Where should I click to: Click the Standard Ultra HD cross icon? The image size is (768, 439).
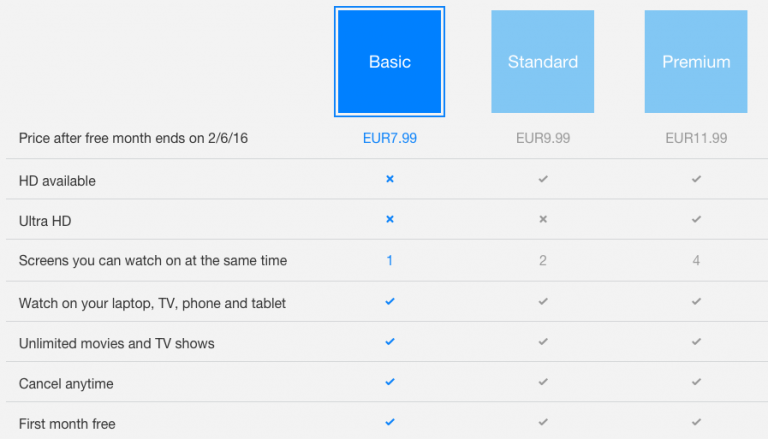coord(543,219)
